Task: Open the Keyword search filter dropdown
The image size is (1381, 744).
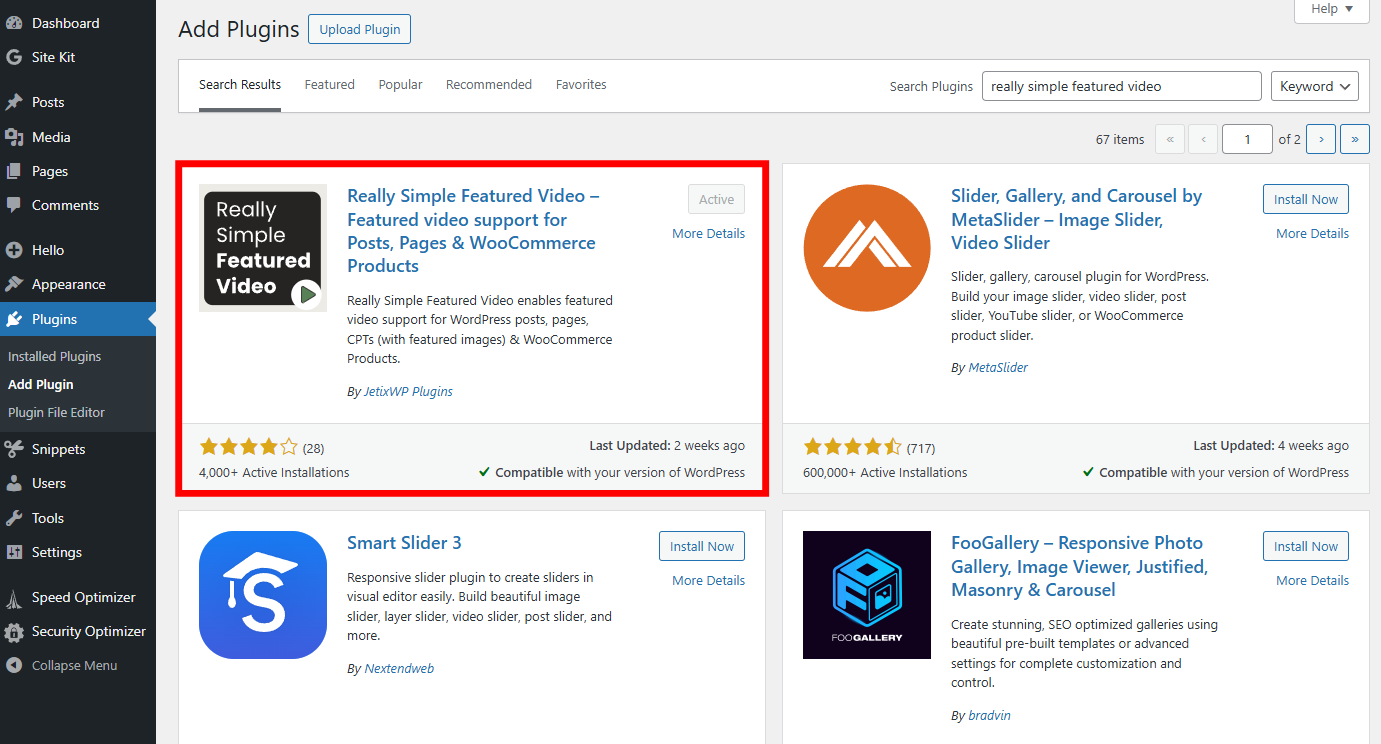Action: pos(1314,86)
